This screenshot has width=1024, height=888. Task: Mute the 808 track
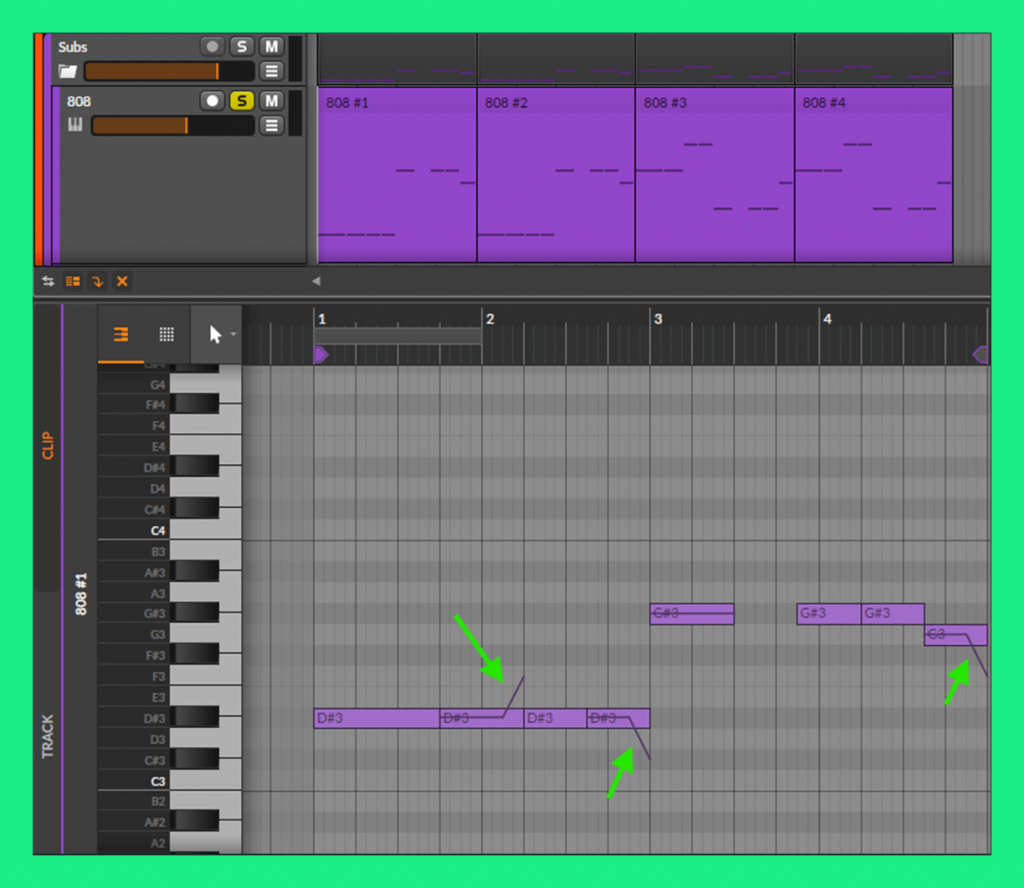pyautogui.click(x=271, y=100)
